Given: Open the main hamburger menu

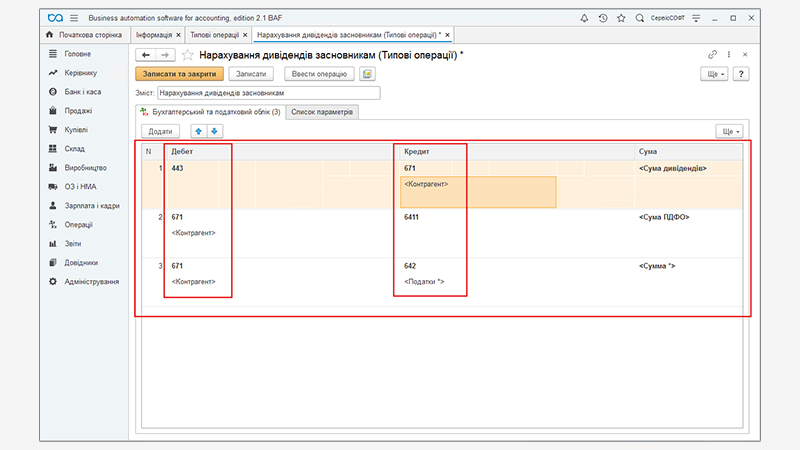Looking at the screenshot, I should [73, 18].
